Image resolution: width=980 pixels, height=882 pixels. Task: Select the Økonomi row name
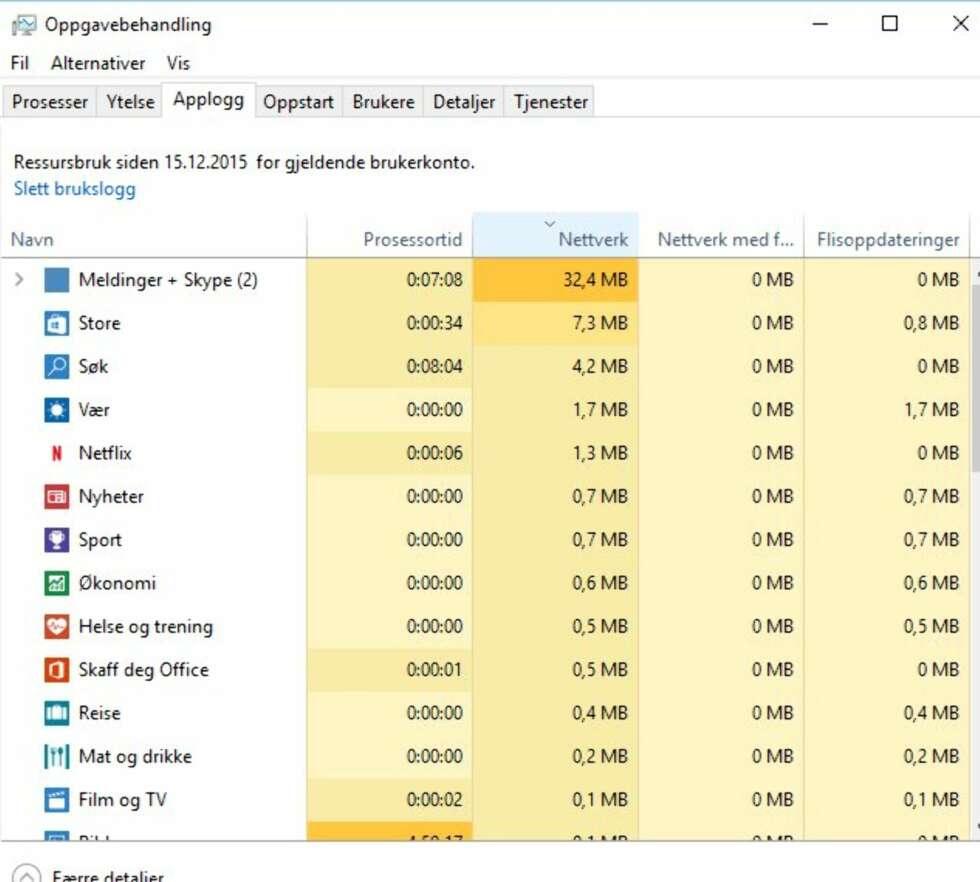tap(117, 583)
